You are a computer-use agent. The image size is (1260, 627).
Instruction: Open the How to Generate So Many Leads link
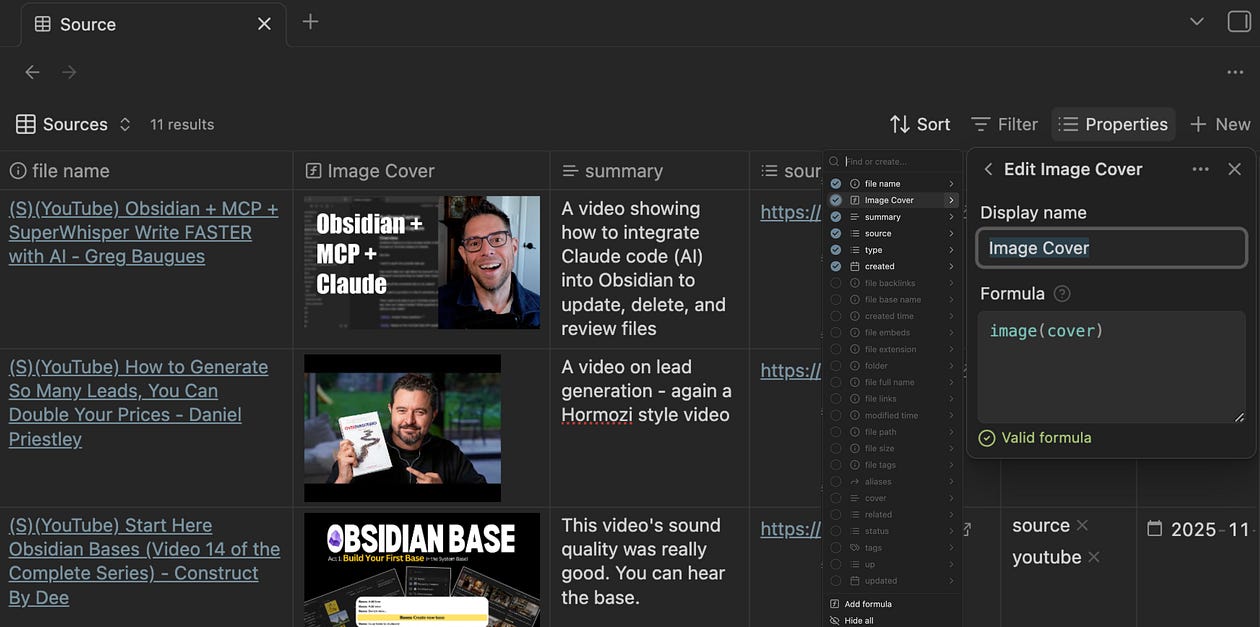(138, 403)
